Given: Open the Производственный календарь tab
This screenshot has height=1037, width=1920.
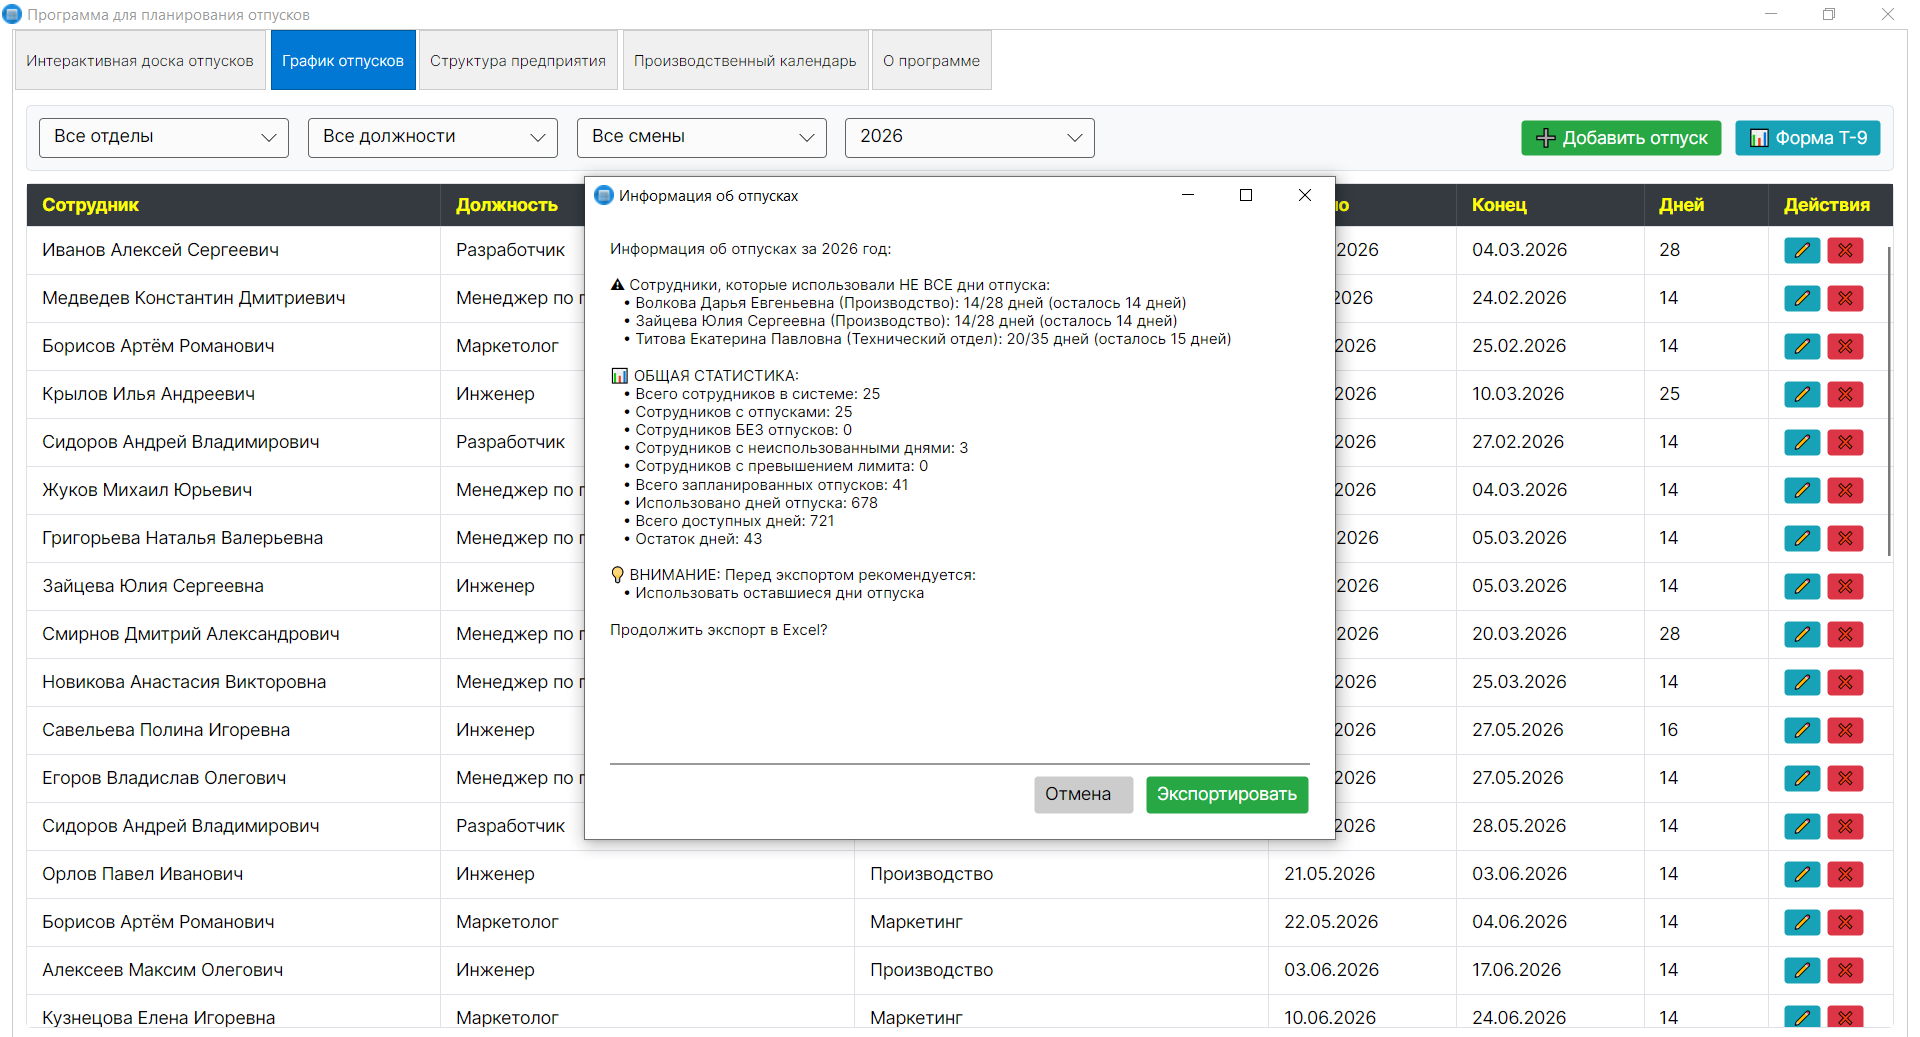Looking at the screenshot, I should tap(745, 61).
